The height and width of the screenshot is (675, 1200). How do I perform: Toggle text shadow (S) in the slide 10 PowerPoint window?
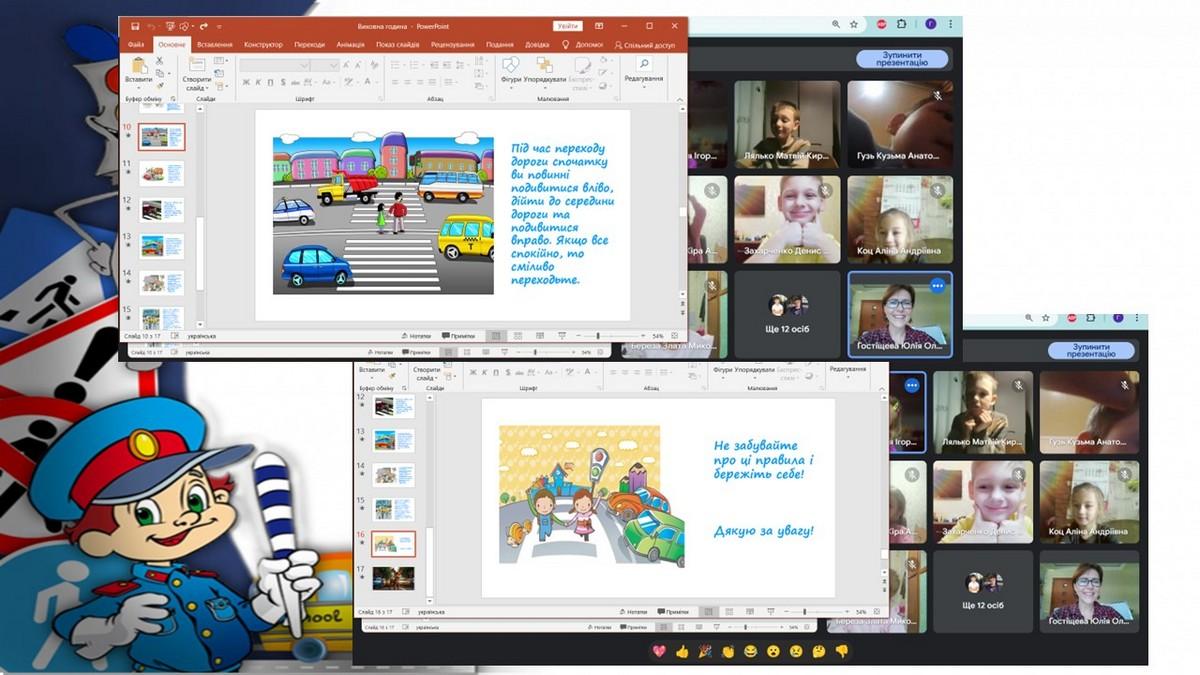[x=284, y=83]
